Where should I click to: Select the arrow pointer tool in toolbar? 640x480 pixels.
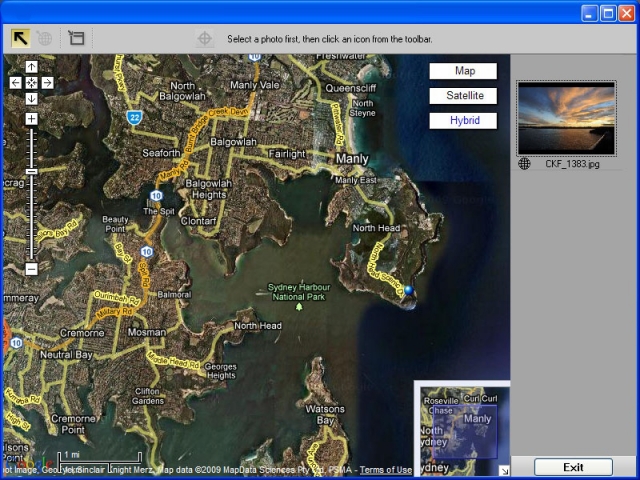(20, 39)
